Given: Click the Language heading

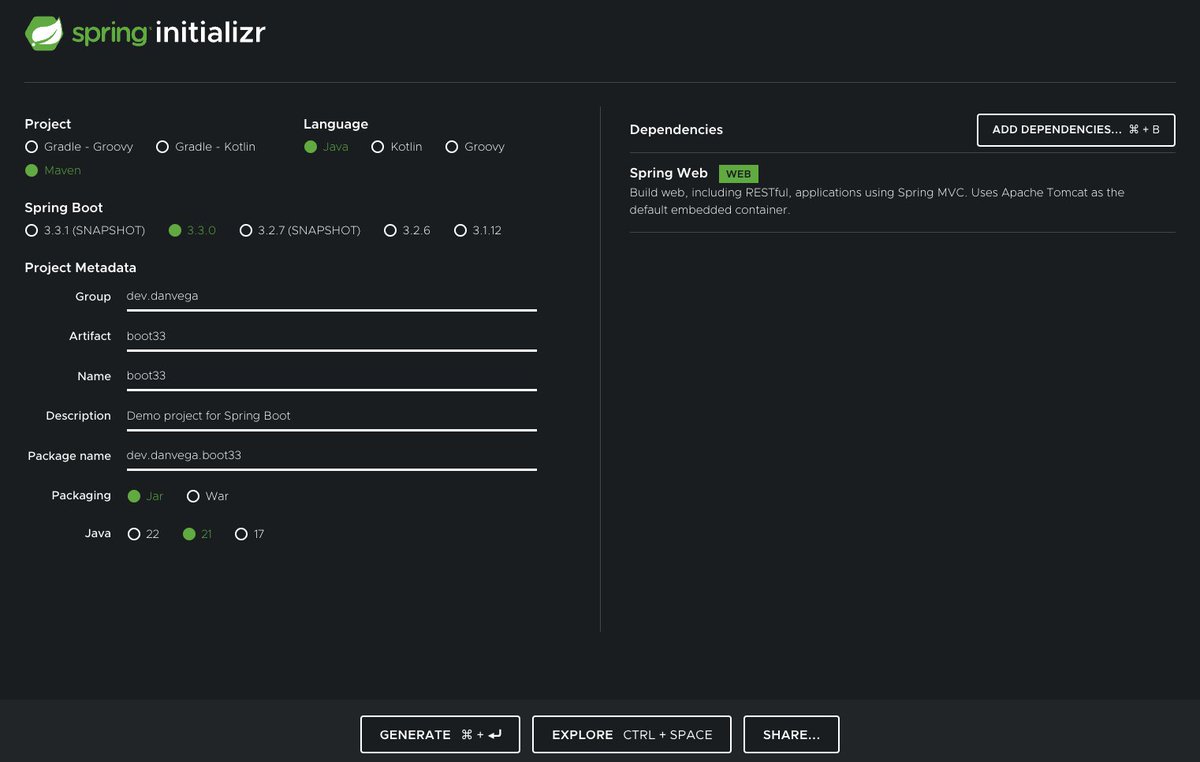Looking at the screenshot, I should [336, 124].
